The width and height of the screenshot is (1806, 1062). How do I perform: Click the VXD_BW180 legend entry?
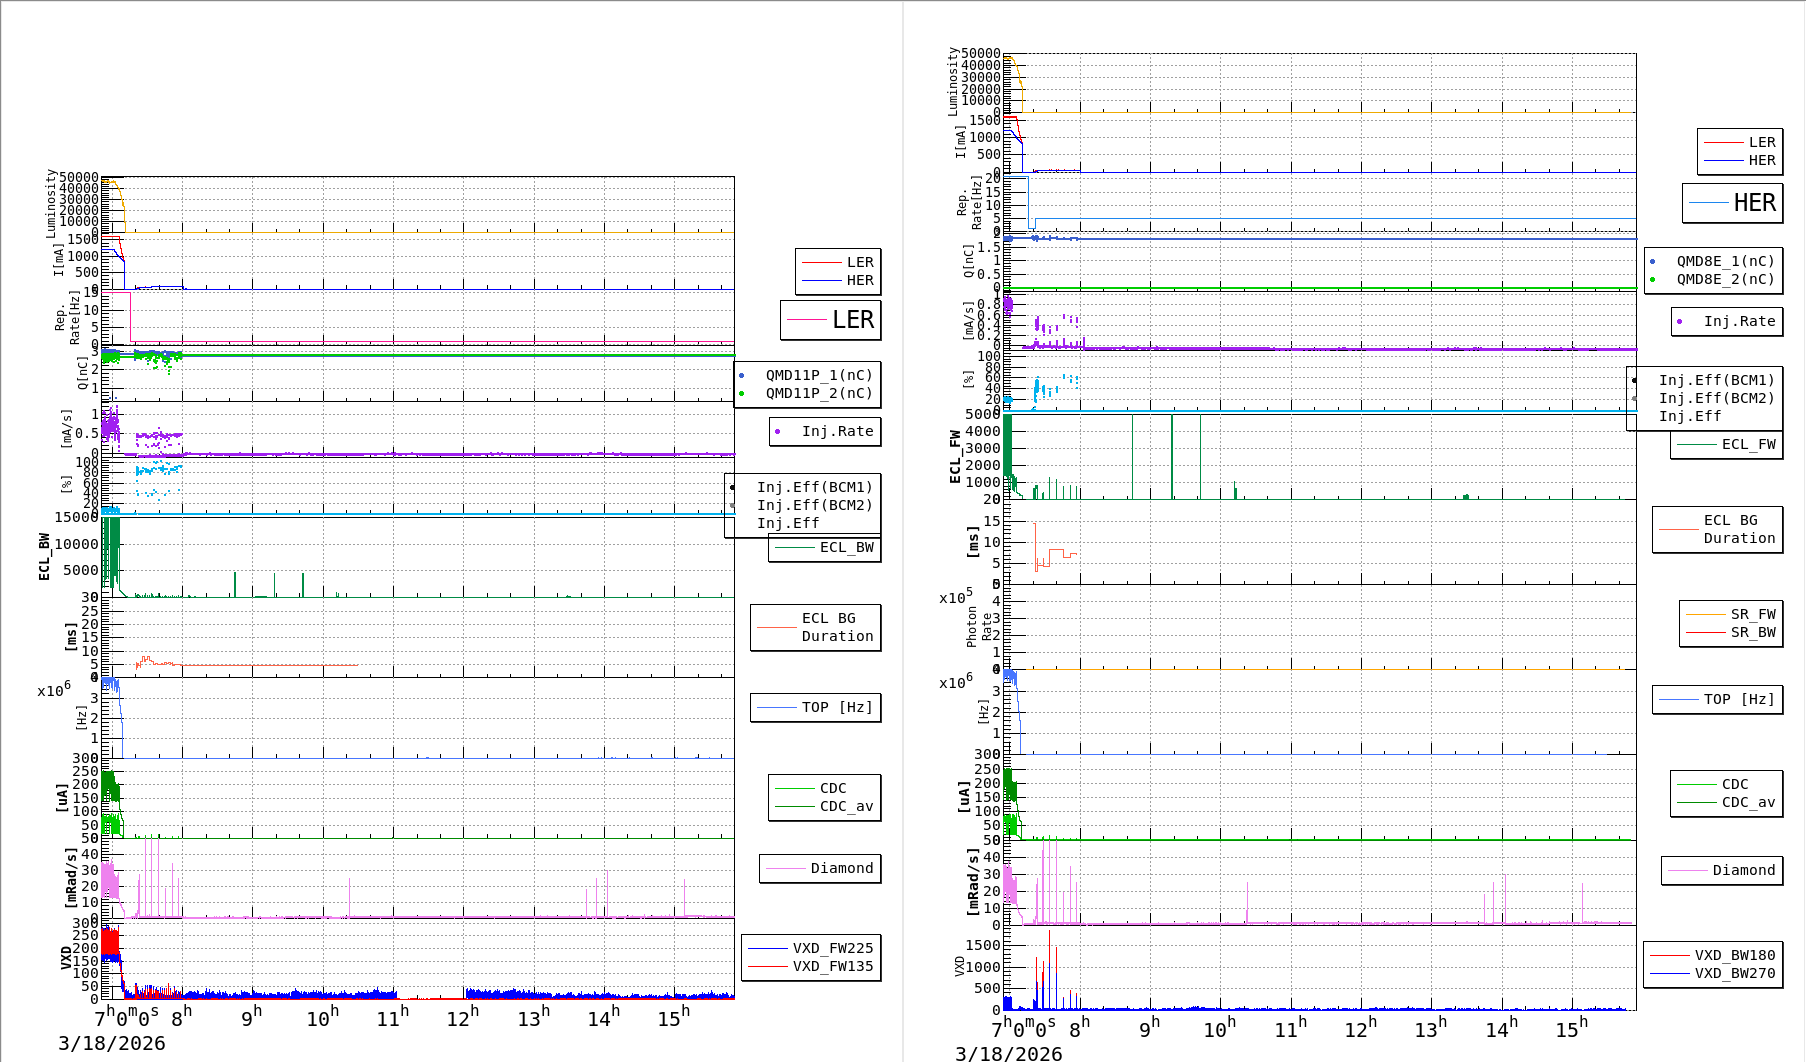tap(1733, 955)
